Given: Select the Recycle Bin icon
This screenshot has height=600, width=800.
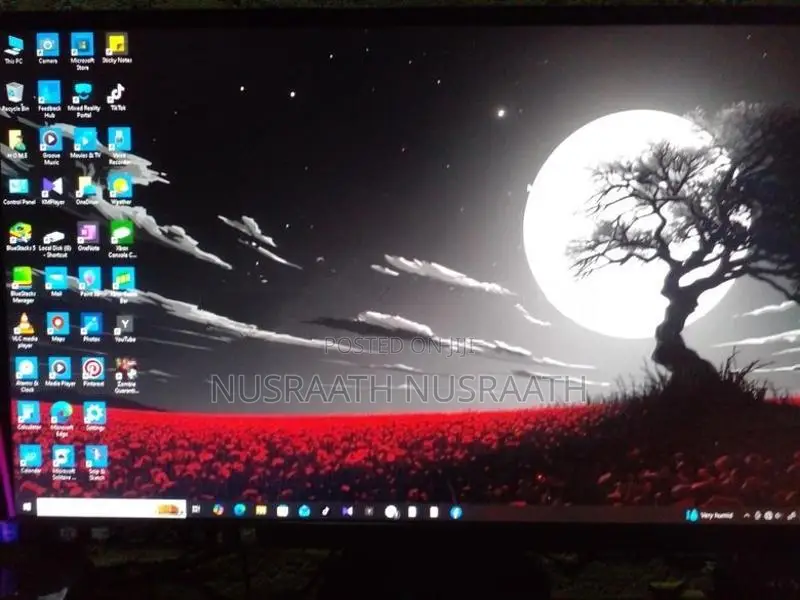Looking at the screenshot, I should [x=15, y=97].
